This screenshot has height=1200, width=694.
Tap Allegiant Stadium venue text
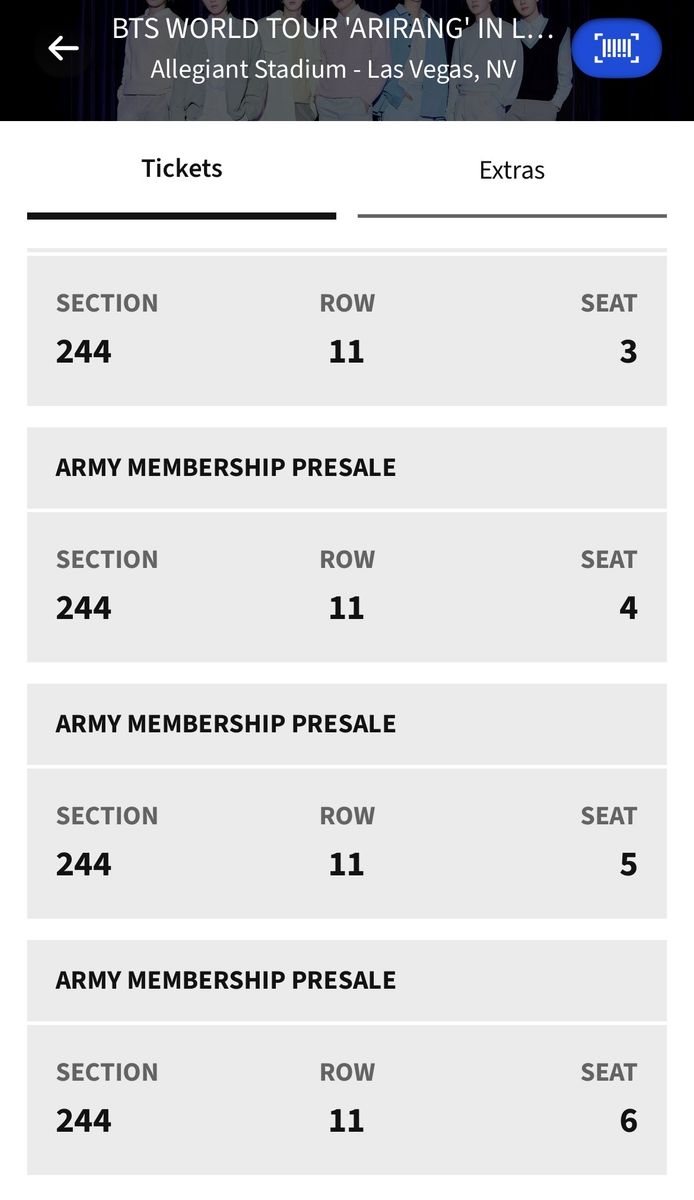pyautogui.click(x=333, y=70)
